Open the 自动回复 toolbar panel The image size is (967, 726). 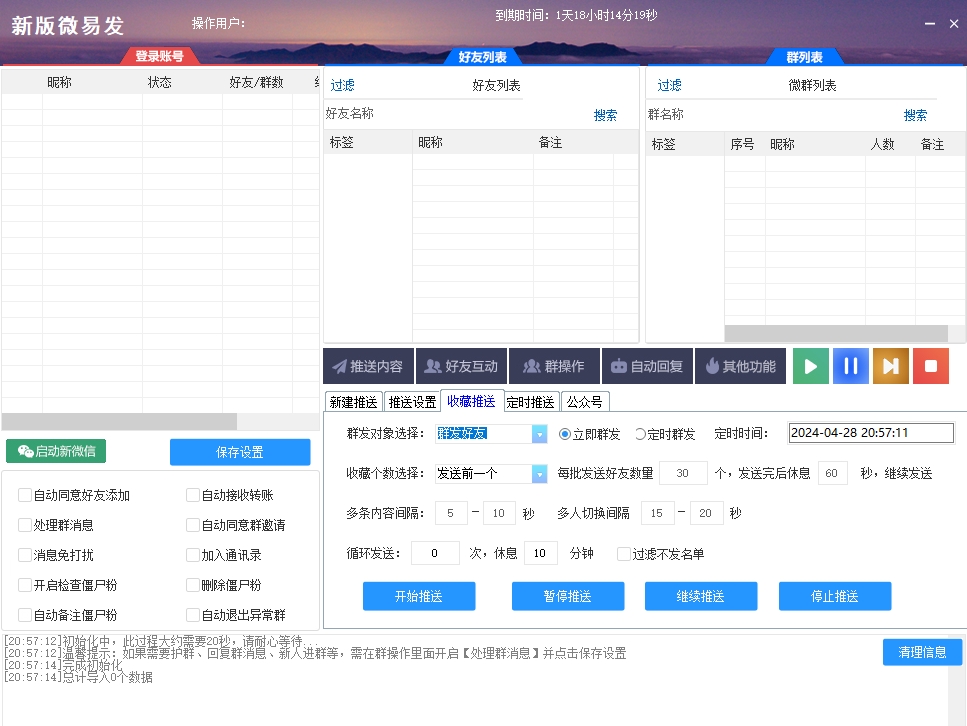(x=647, y=365)
